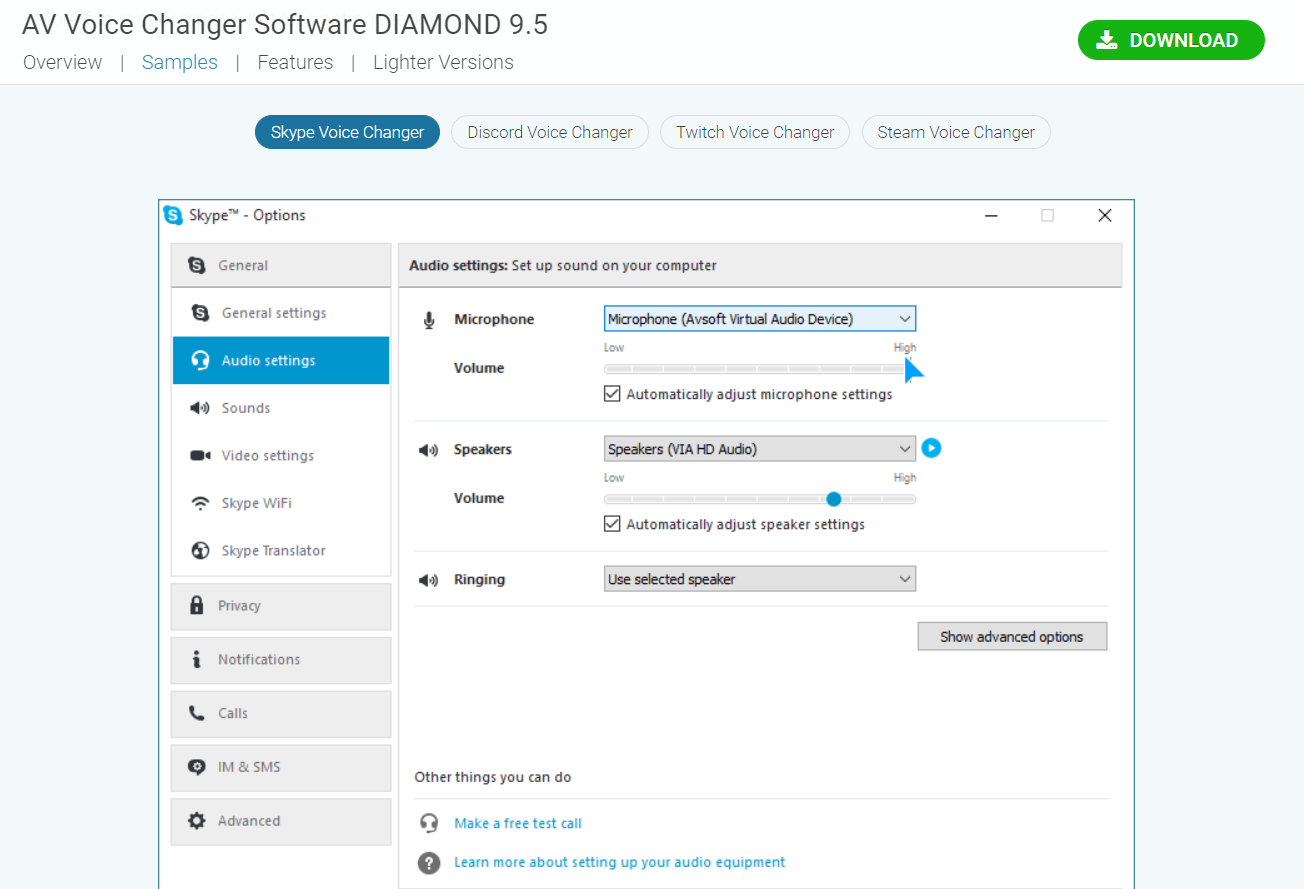This screenshot has width=1304, height=889.
Task: Open Learn more about audio equipment link
Action: tap(620, 862)
